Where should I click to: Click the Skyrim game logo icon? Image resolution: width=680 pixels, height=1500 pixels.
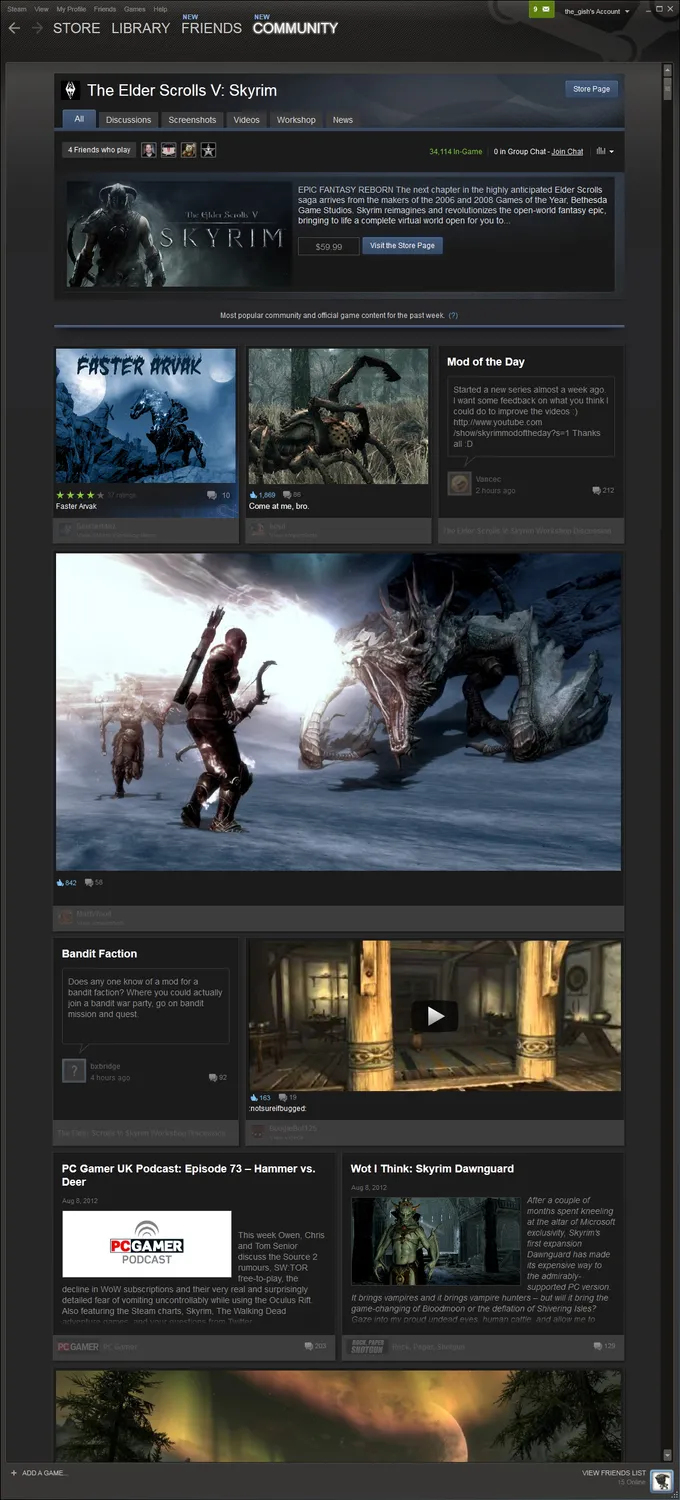70,90
